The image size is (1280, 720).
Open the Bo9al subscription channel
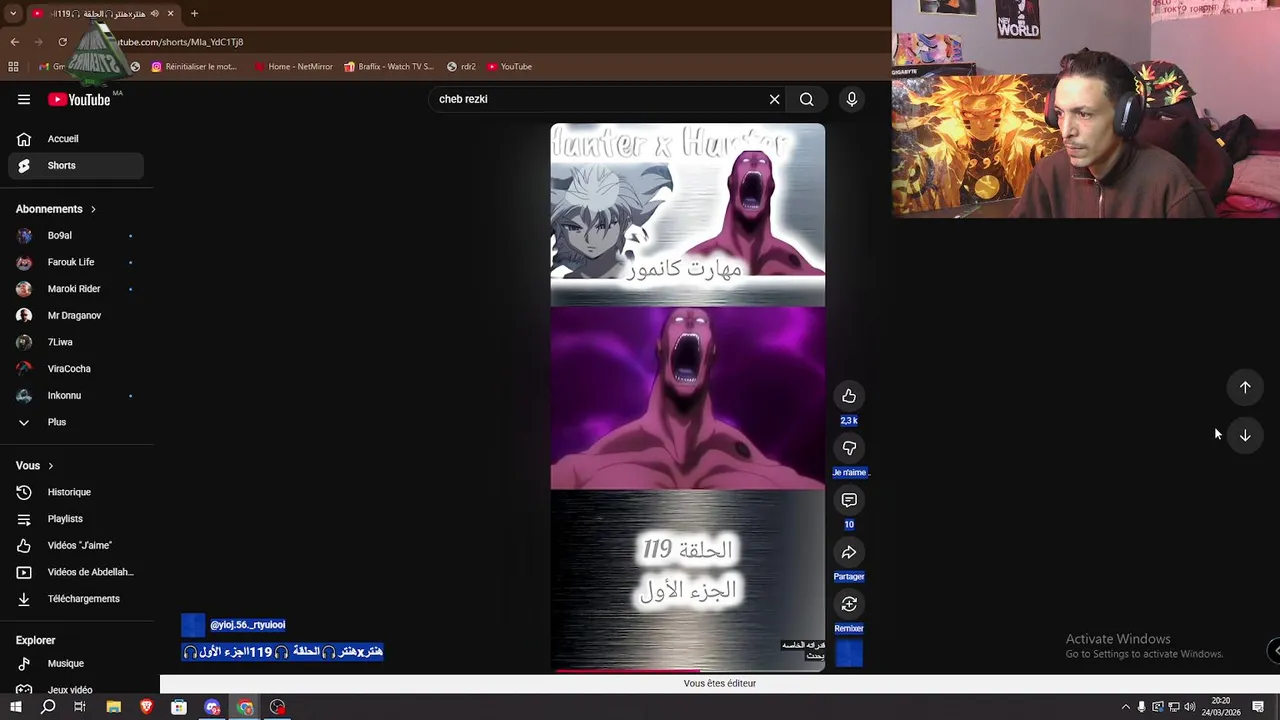[76, 235]
